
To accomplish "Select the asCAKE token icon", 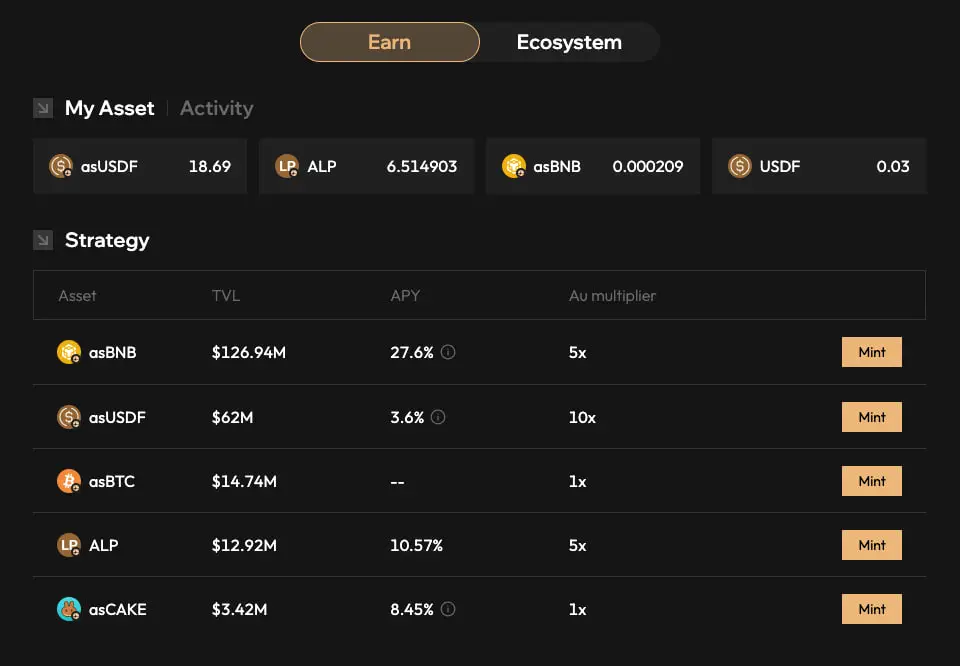I will [x=68, y=609].
